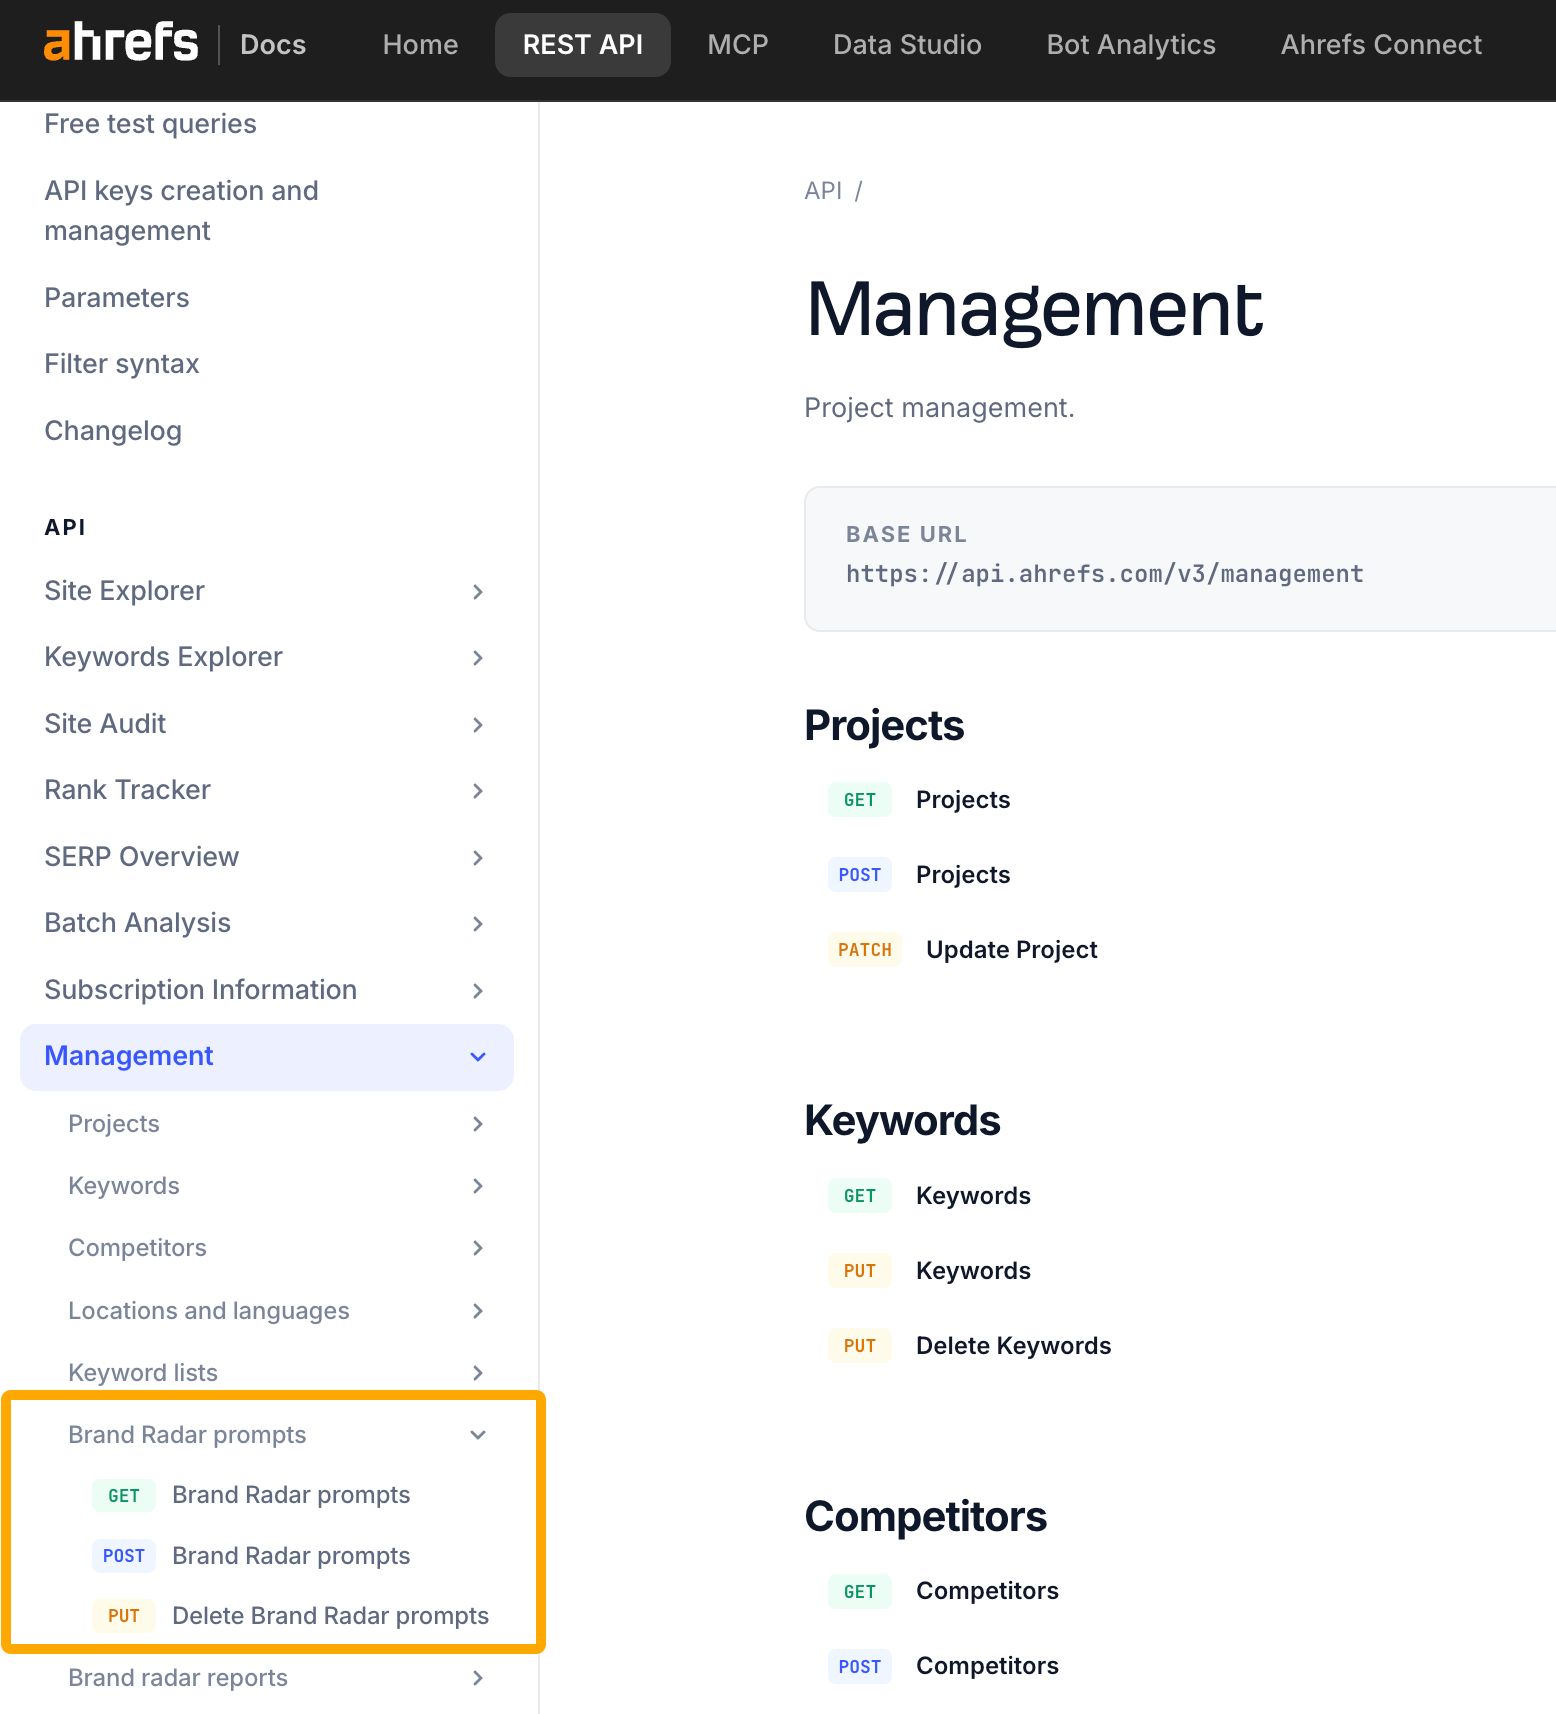The width and height of the screenshot is (1556, 1714).
Task: Go to the Parameters page
Action: (117, 298)
